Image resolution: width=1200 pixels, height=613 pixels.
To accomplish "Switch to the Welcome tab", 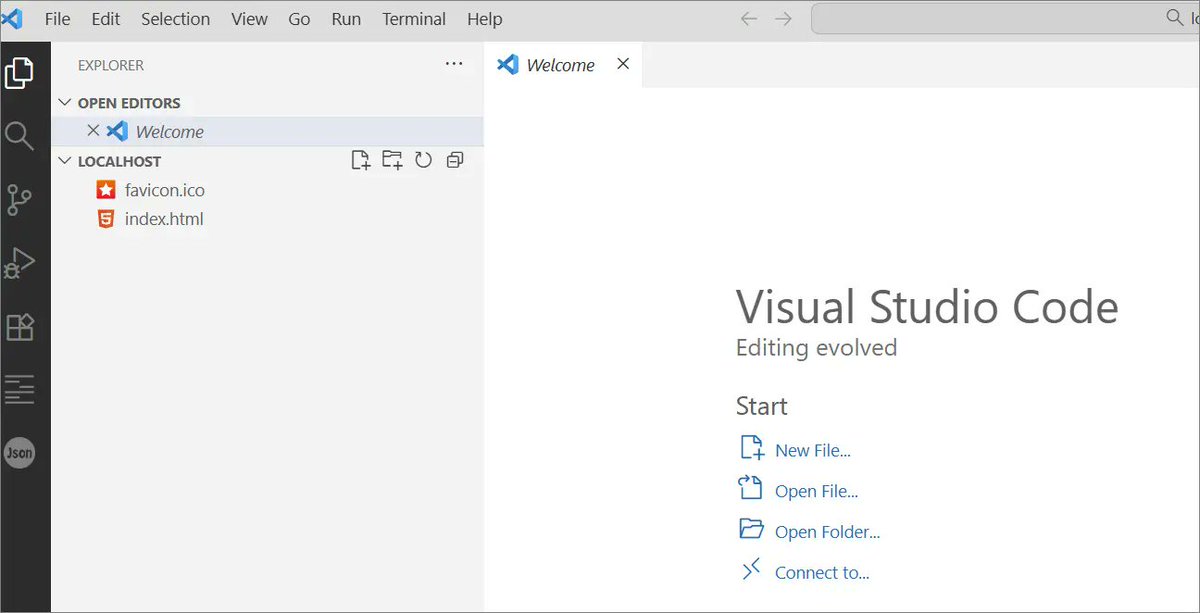I will [x=561, y=64].
